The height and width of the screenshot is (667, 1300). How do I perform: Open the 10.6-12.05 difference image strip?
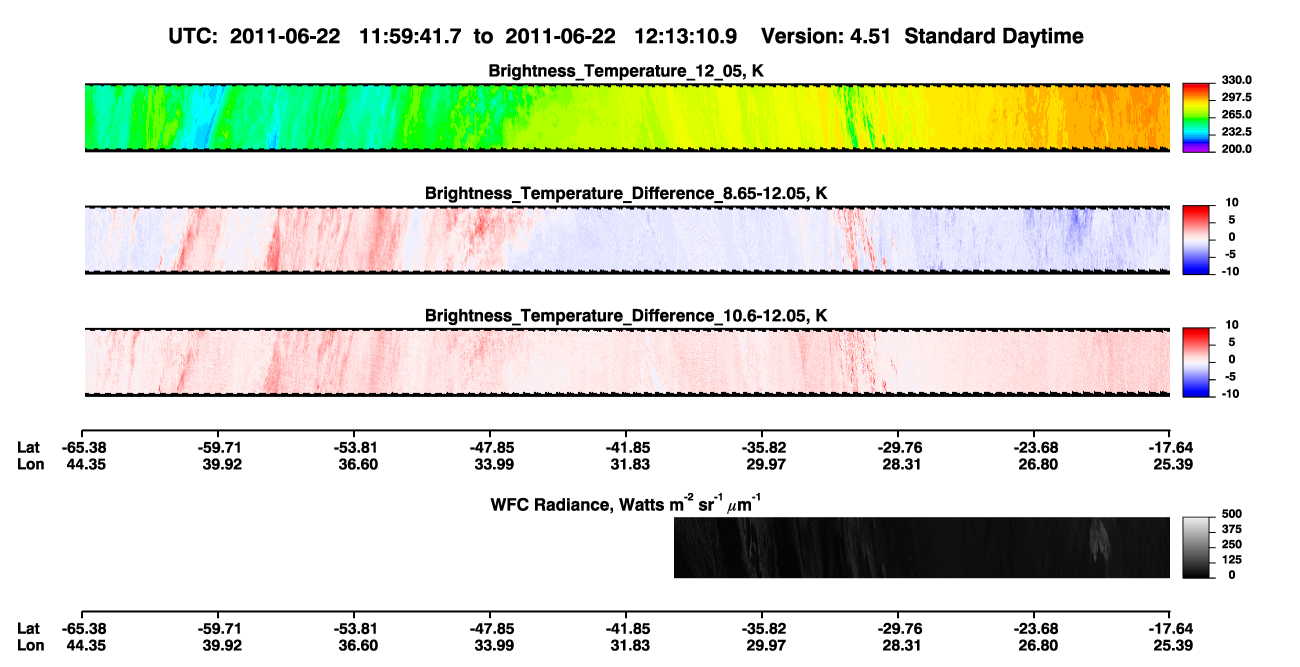[627, 362]
